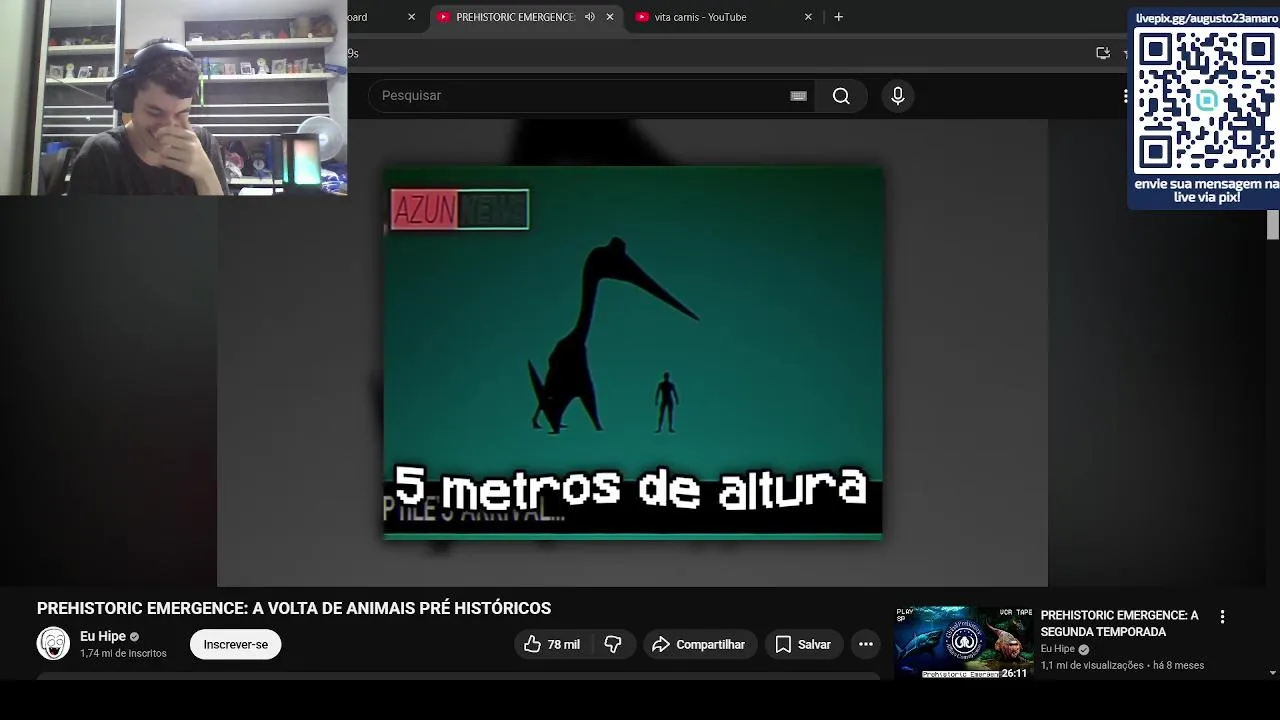
Task: Start voice search with the microphone
Action: 898,96
